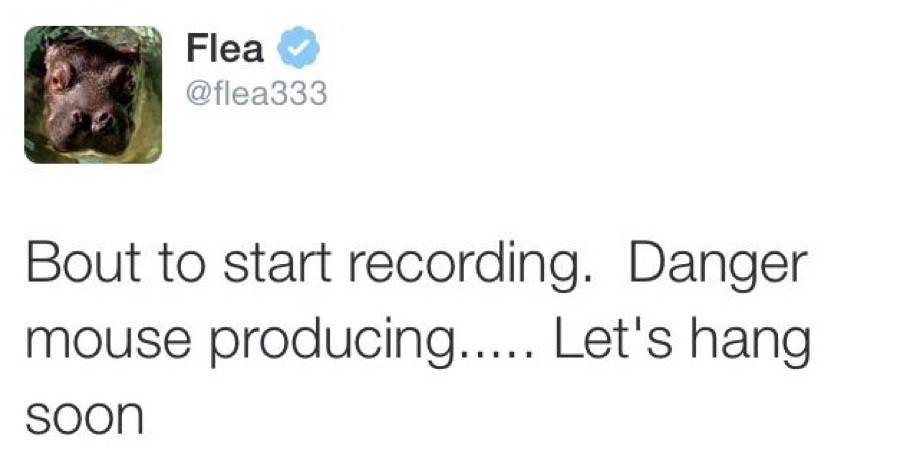The width and height of the screenshot is (900, 471).
Task: Open Flea's hippo profile picture
Action: click(x=93, y=95)
